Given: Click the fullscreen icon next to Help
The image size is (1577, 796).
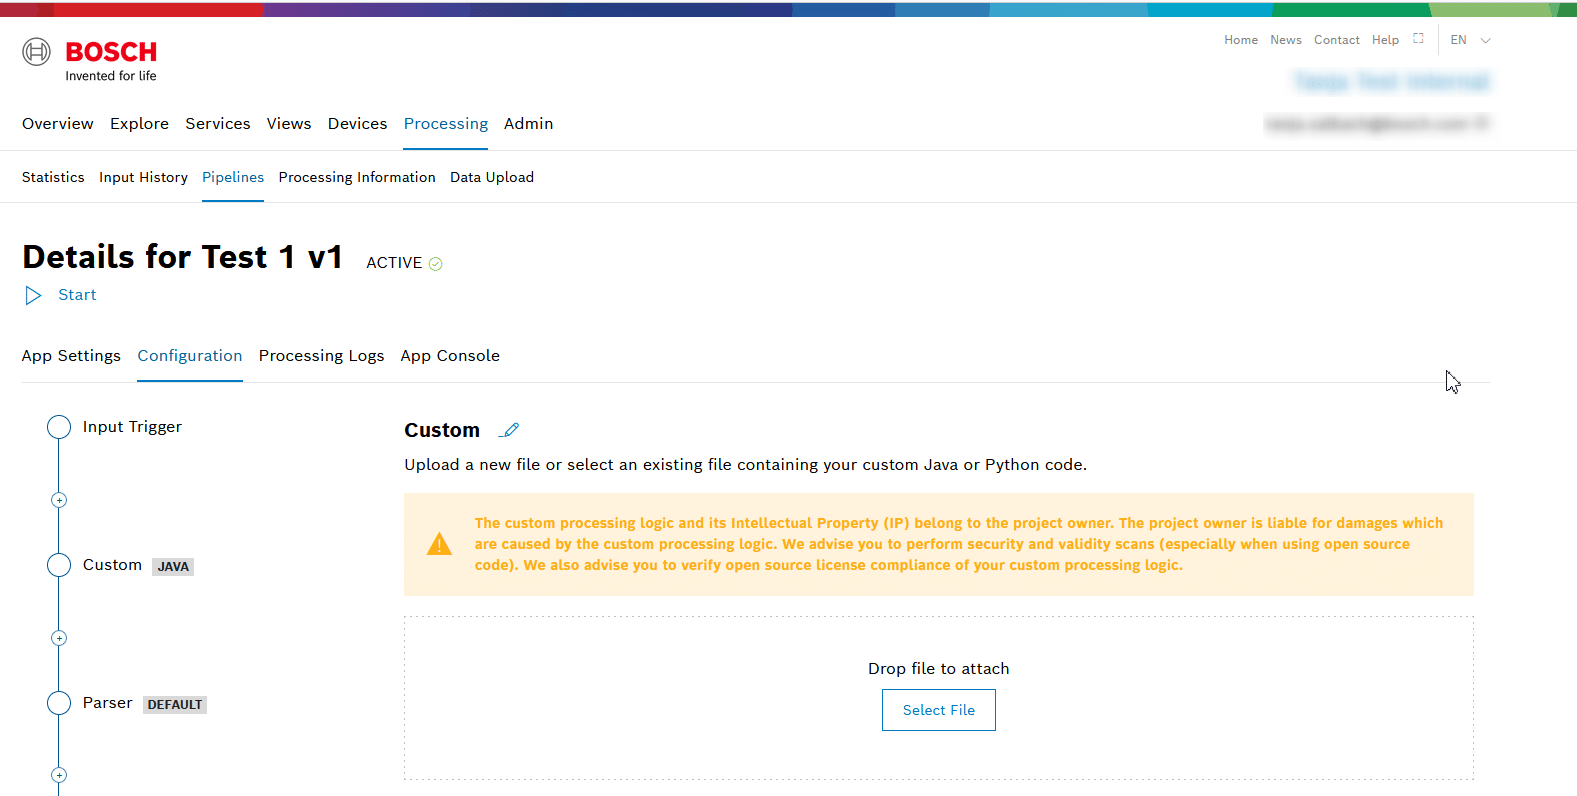Looking at the screenshot, I should point(1418,39).
